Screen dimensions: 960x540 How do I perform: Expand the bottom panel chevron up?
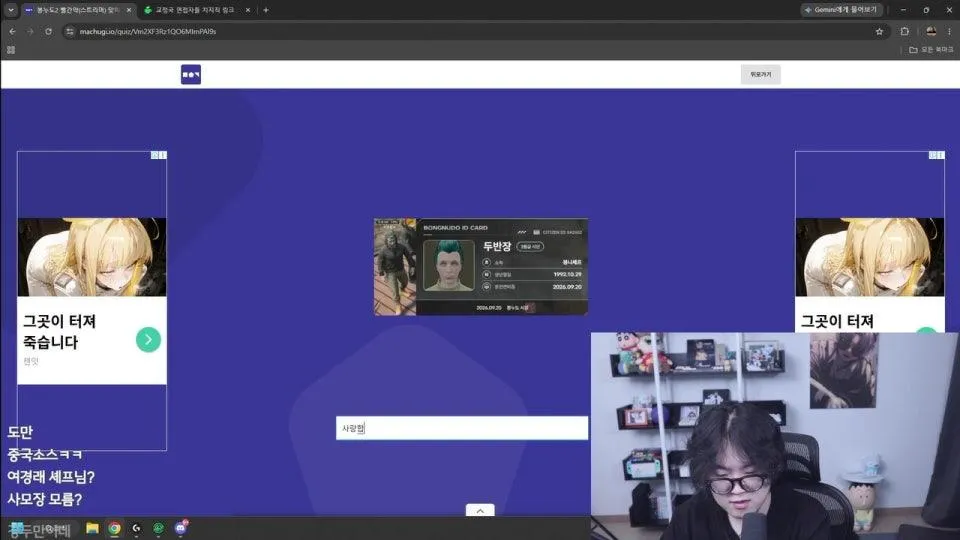480,510
